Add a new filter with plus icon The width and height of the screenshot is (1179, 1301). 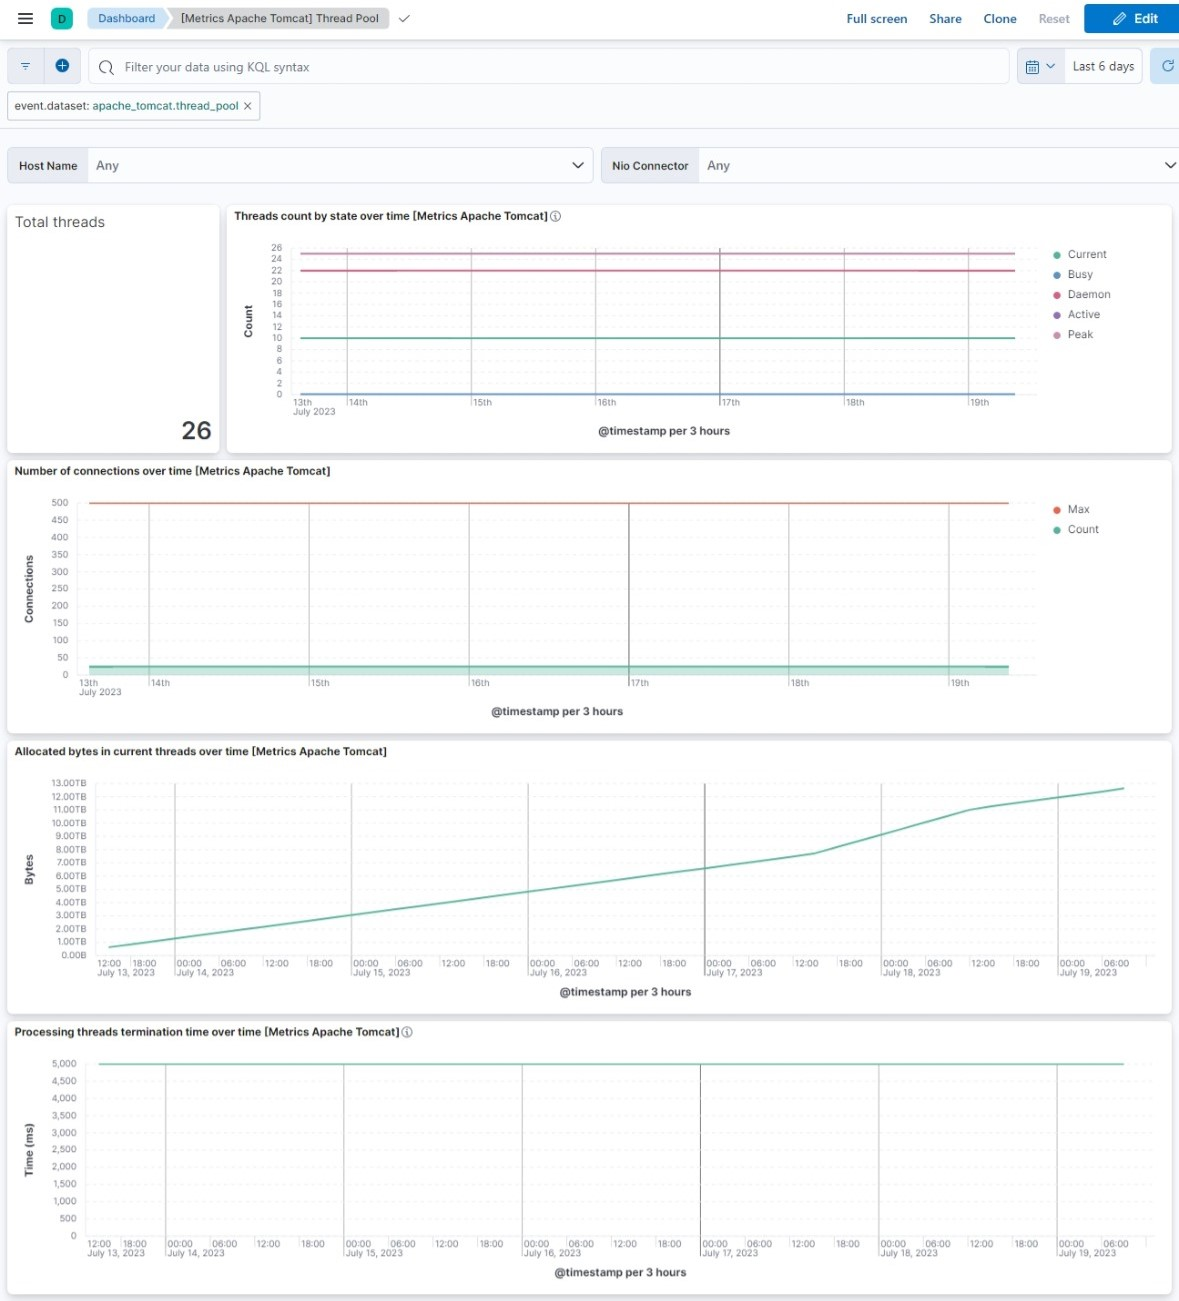(62, 66)
